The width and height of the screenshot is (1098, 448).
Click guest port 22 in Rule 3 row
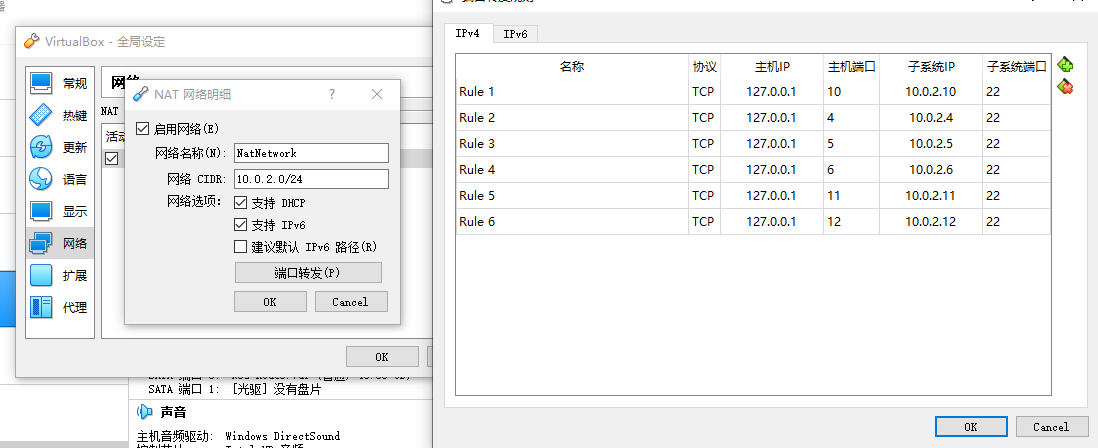pyautogui.click(x=1017, y=144)
